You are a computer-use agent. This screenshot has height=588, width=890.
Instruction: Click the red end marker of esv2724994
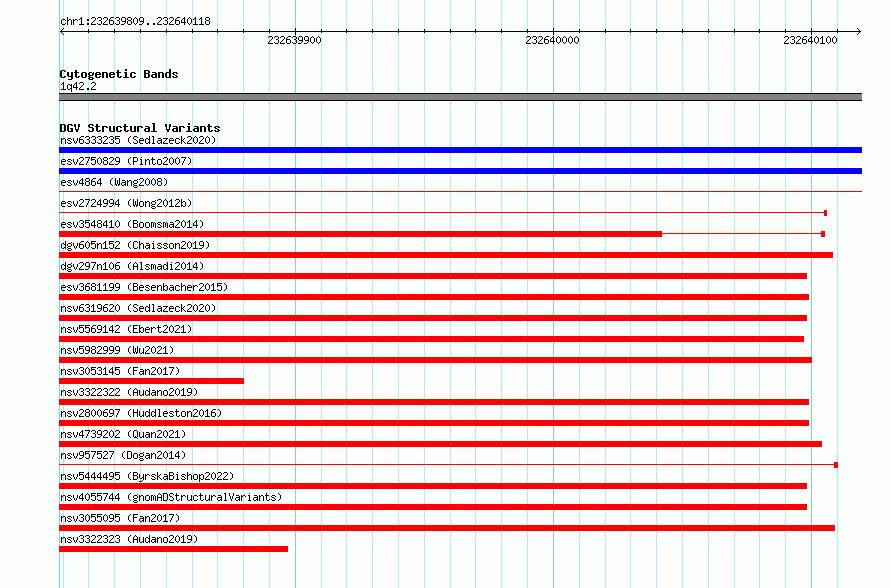[x=825, y=213]
